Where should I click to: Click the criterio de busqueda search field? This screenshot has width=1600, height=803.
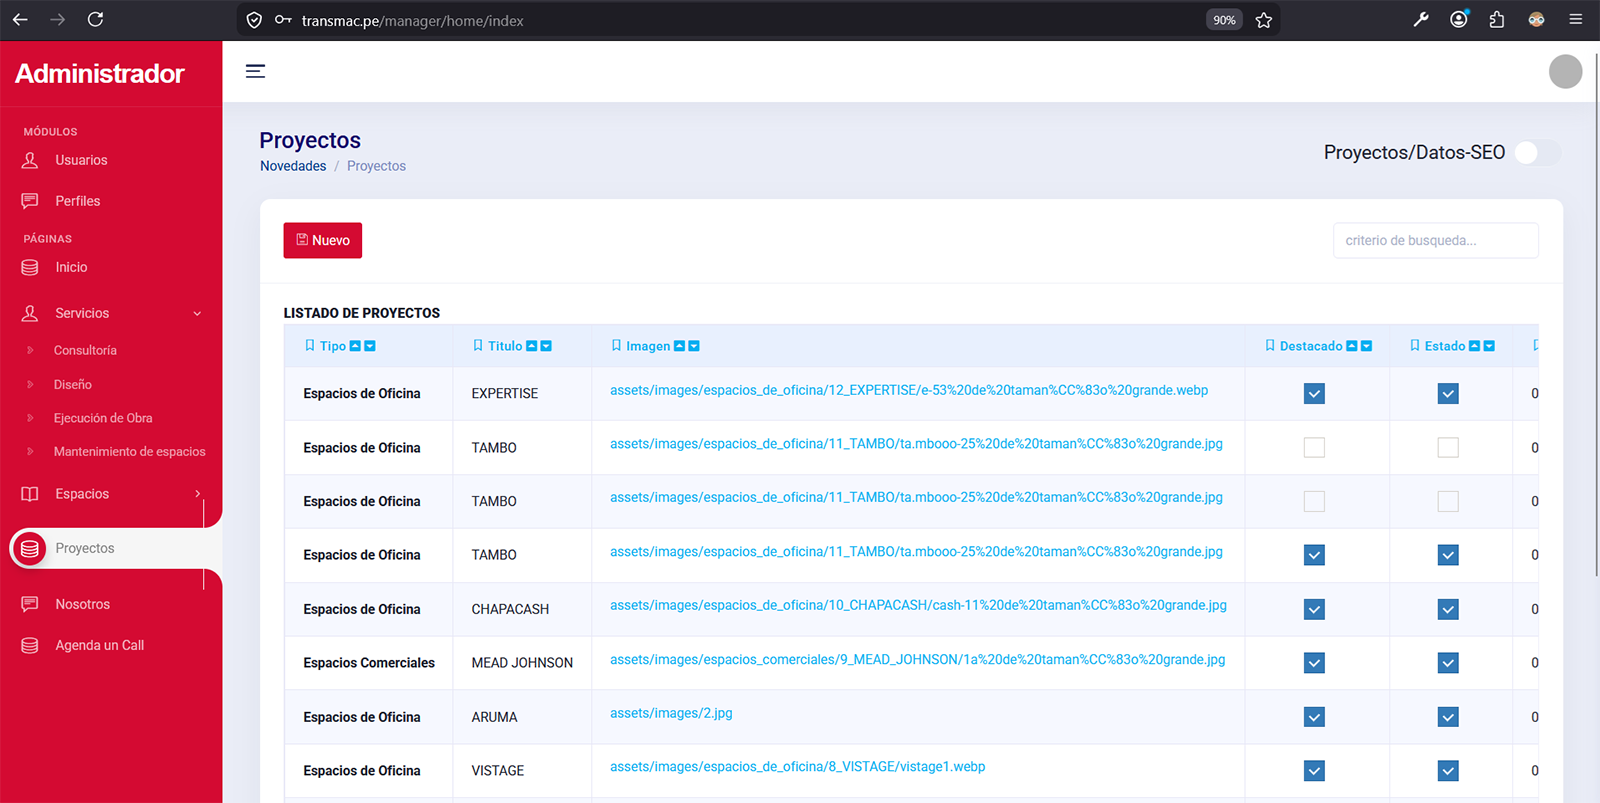point(1435,240)
